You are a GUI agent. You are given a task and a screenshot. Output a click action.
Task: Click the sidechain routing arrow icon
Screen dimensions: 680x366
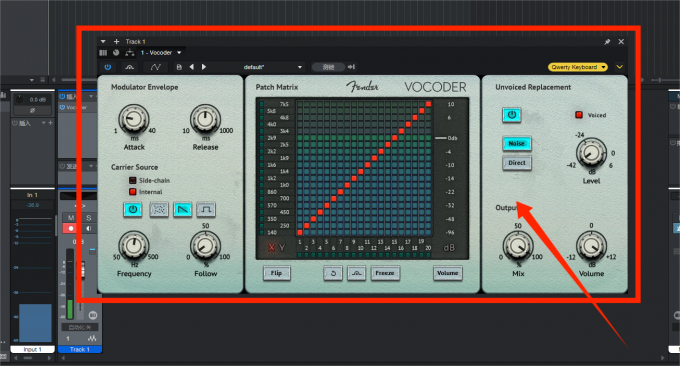[x=351, y=67]
